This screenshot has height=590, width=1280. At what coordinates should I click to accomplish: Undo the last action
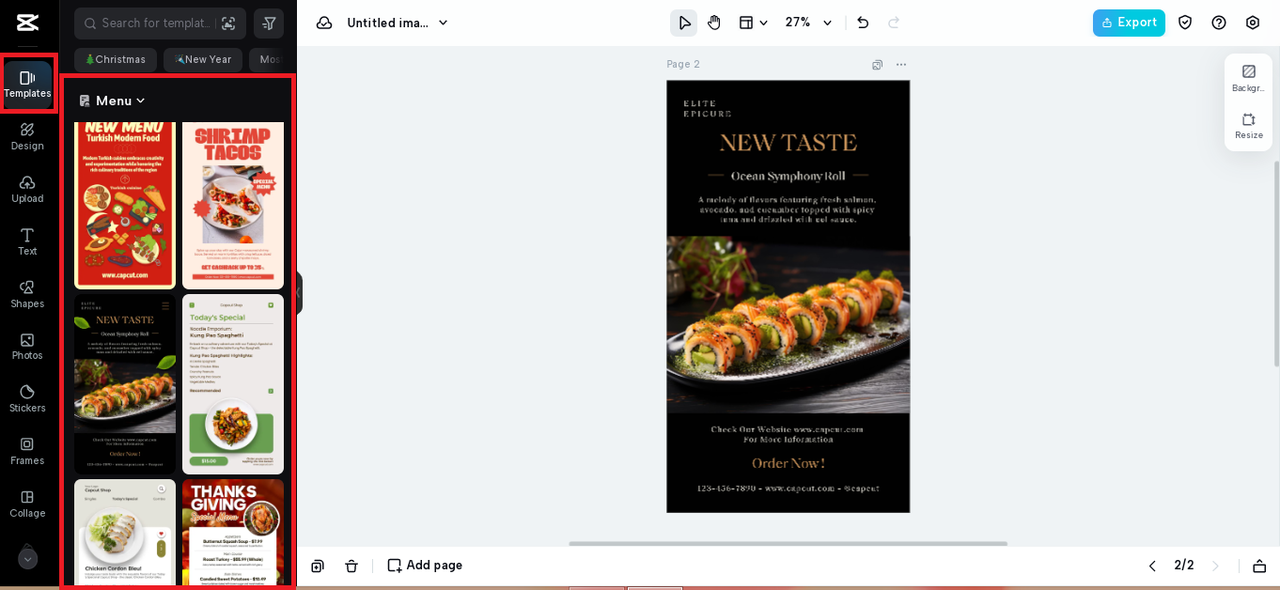863,23
